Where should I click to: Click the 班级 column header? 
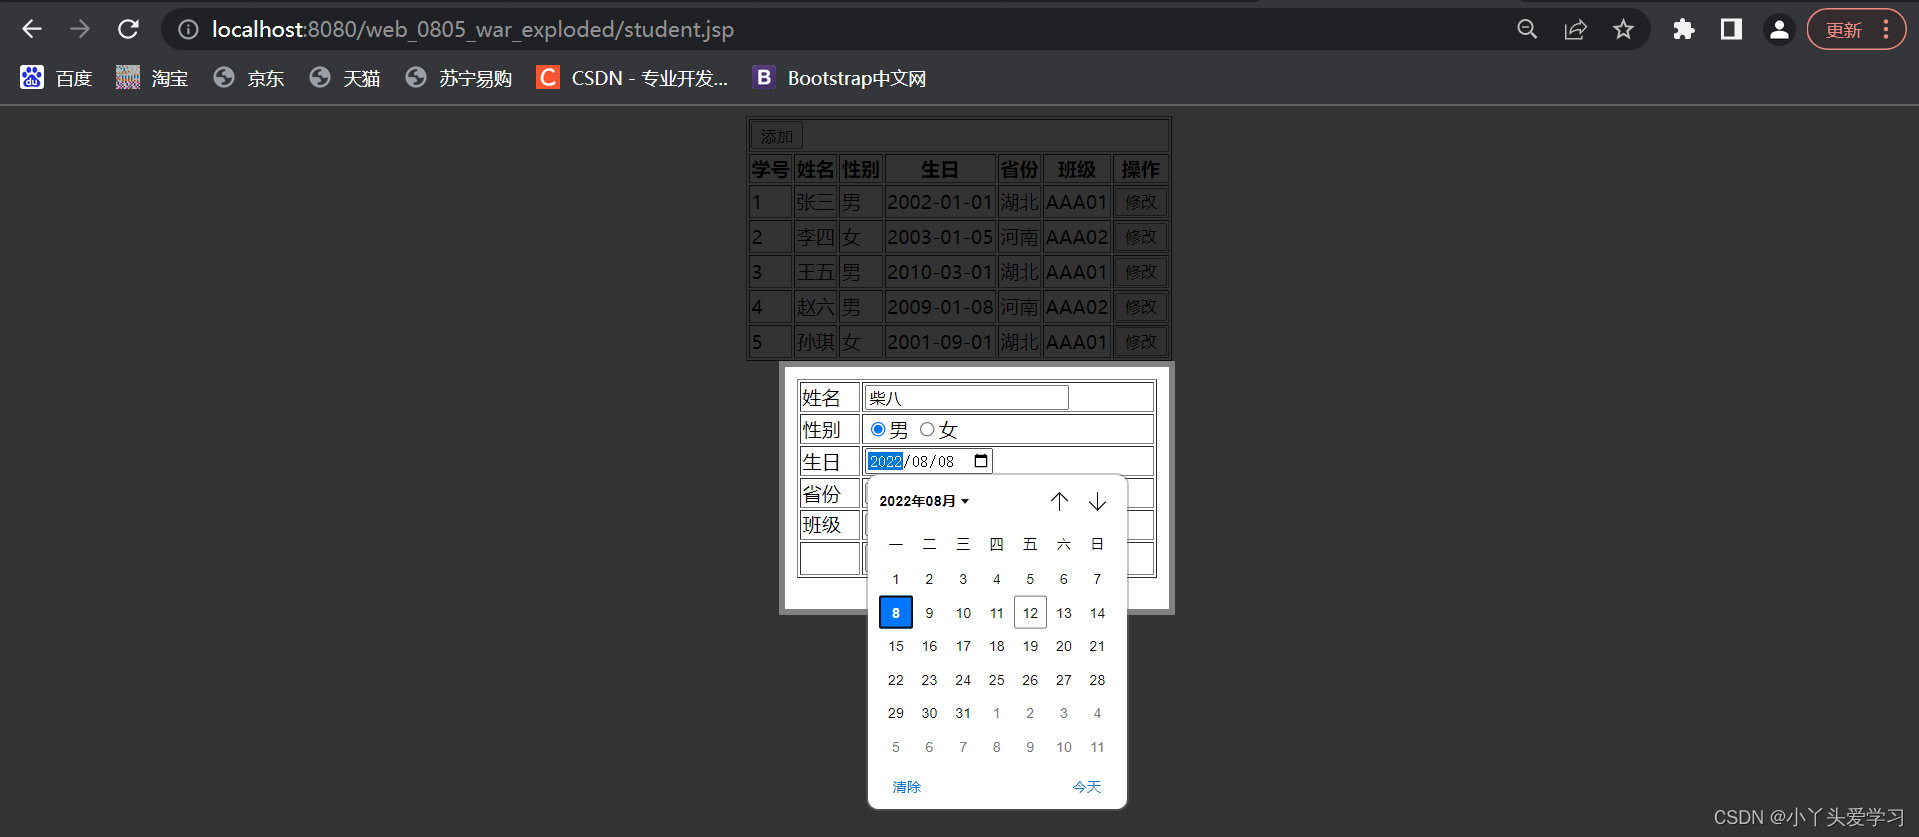[1077, 169]
